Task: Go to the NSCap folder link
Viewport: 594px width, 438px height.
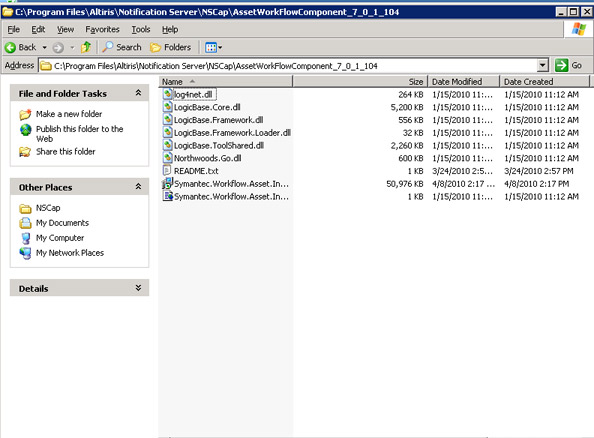Action: pyautogui.click(x=48, y=208)
